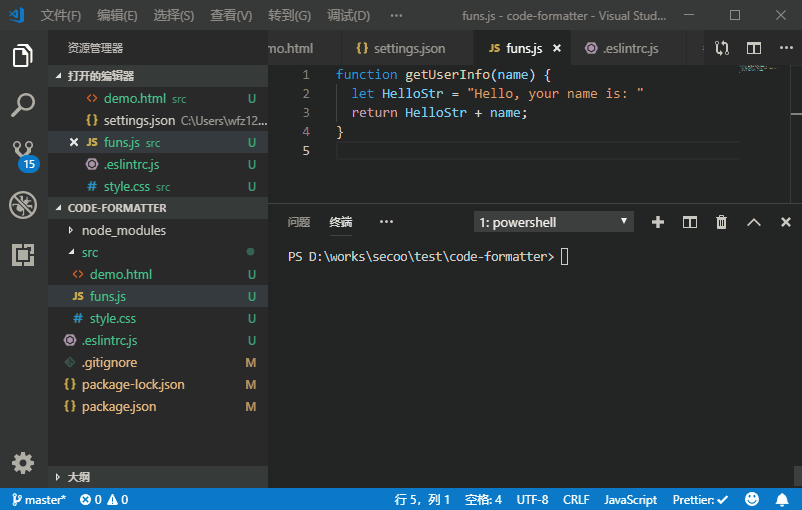Open the Extensions view in activity bar
This screenshot has height=510, width=802.
coord(23,254)
